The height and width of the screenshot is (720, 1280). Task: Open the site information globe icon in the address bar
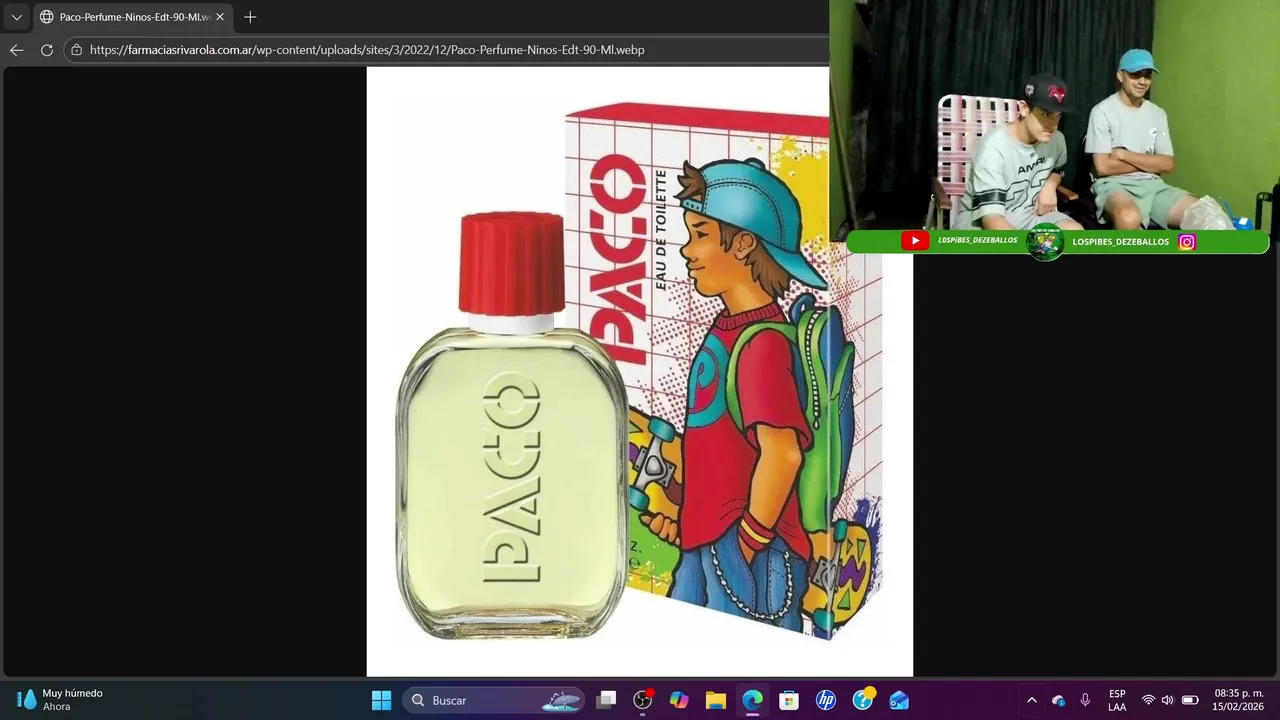77,50
